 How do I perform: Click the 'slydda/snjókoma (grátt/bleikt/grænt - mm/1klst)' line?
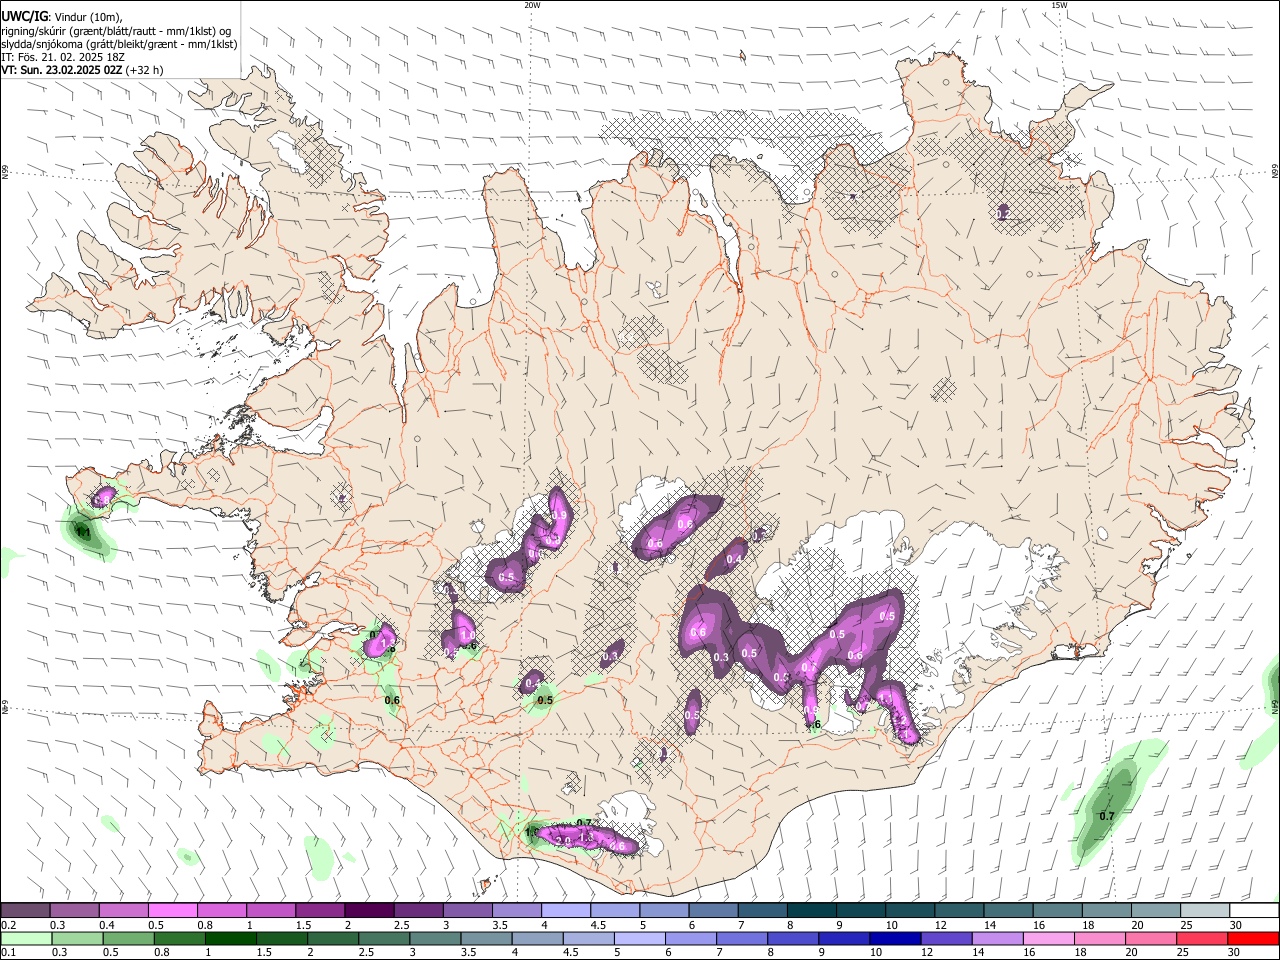[x=119, y=44]
